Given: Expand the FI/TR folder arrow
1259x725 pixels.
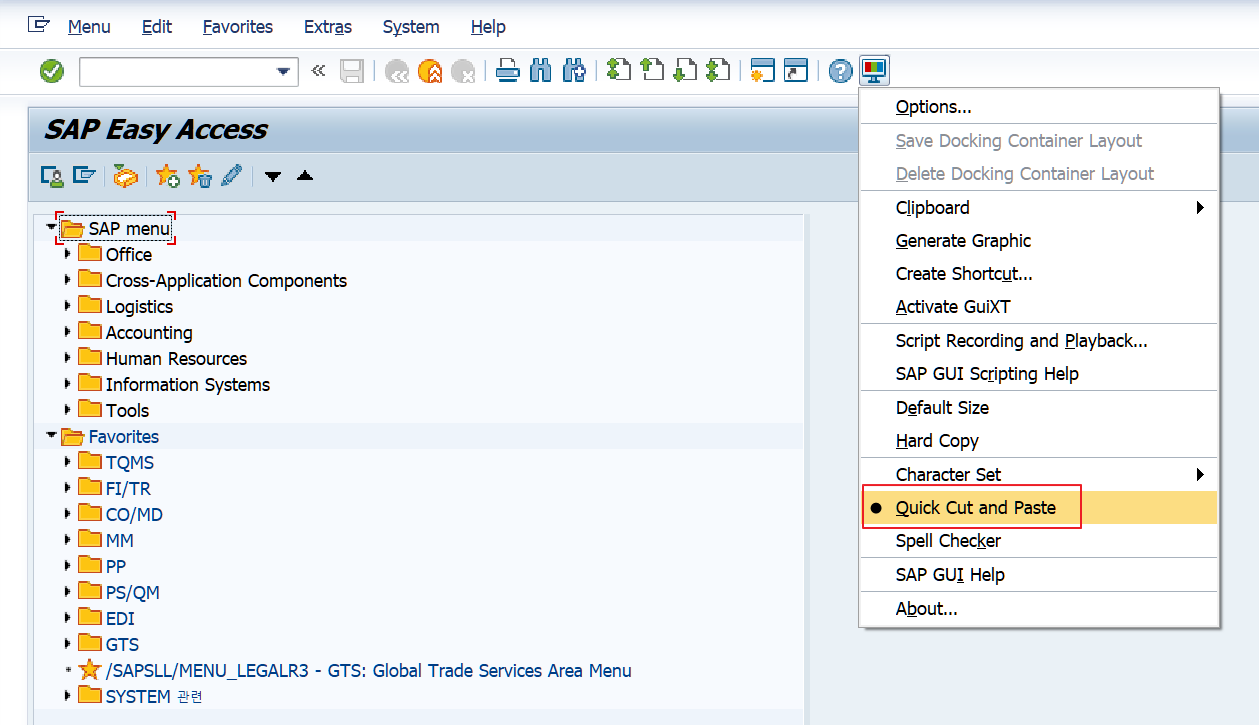Looking at the screenshot, I should point(68,488).
